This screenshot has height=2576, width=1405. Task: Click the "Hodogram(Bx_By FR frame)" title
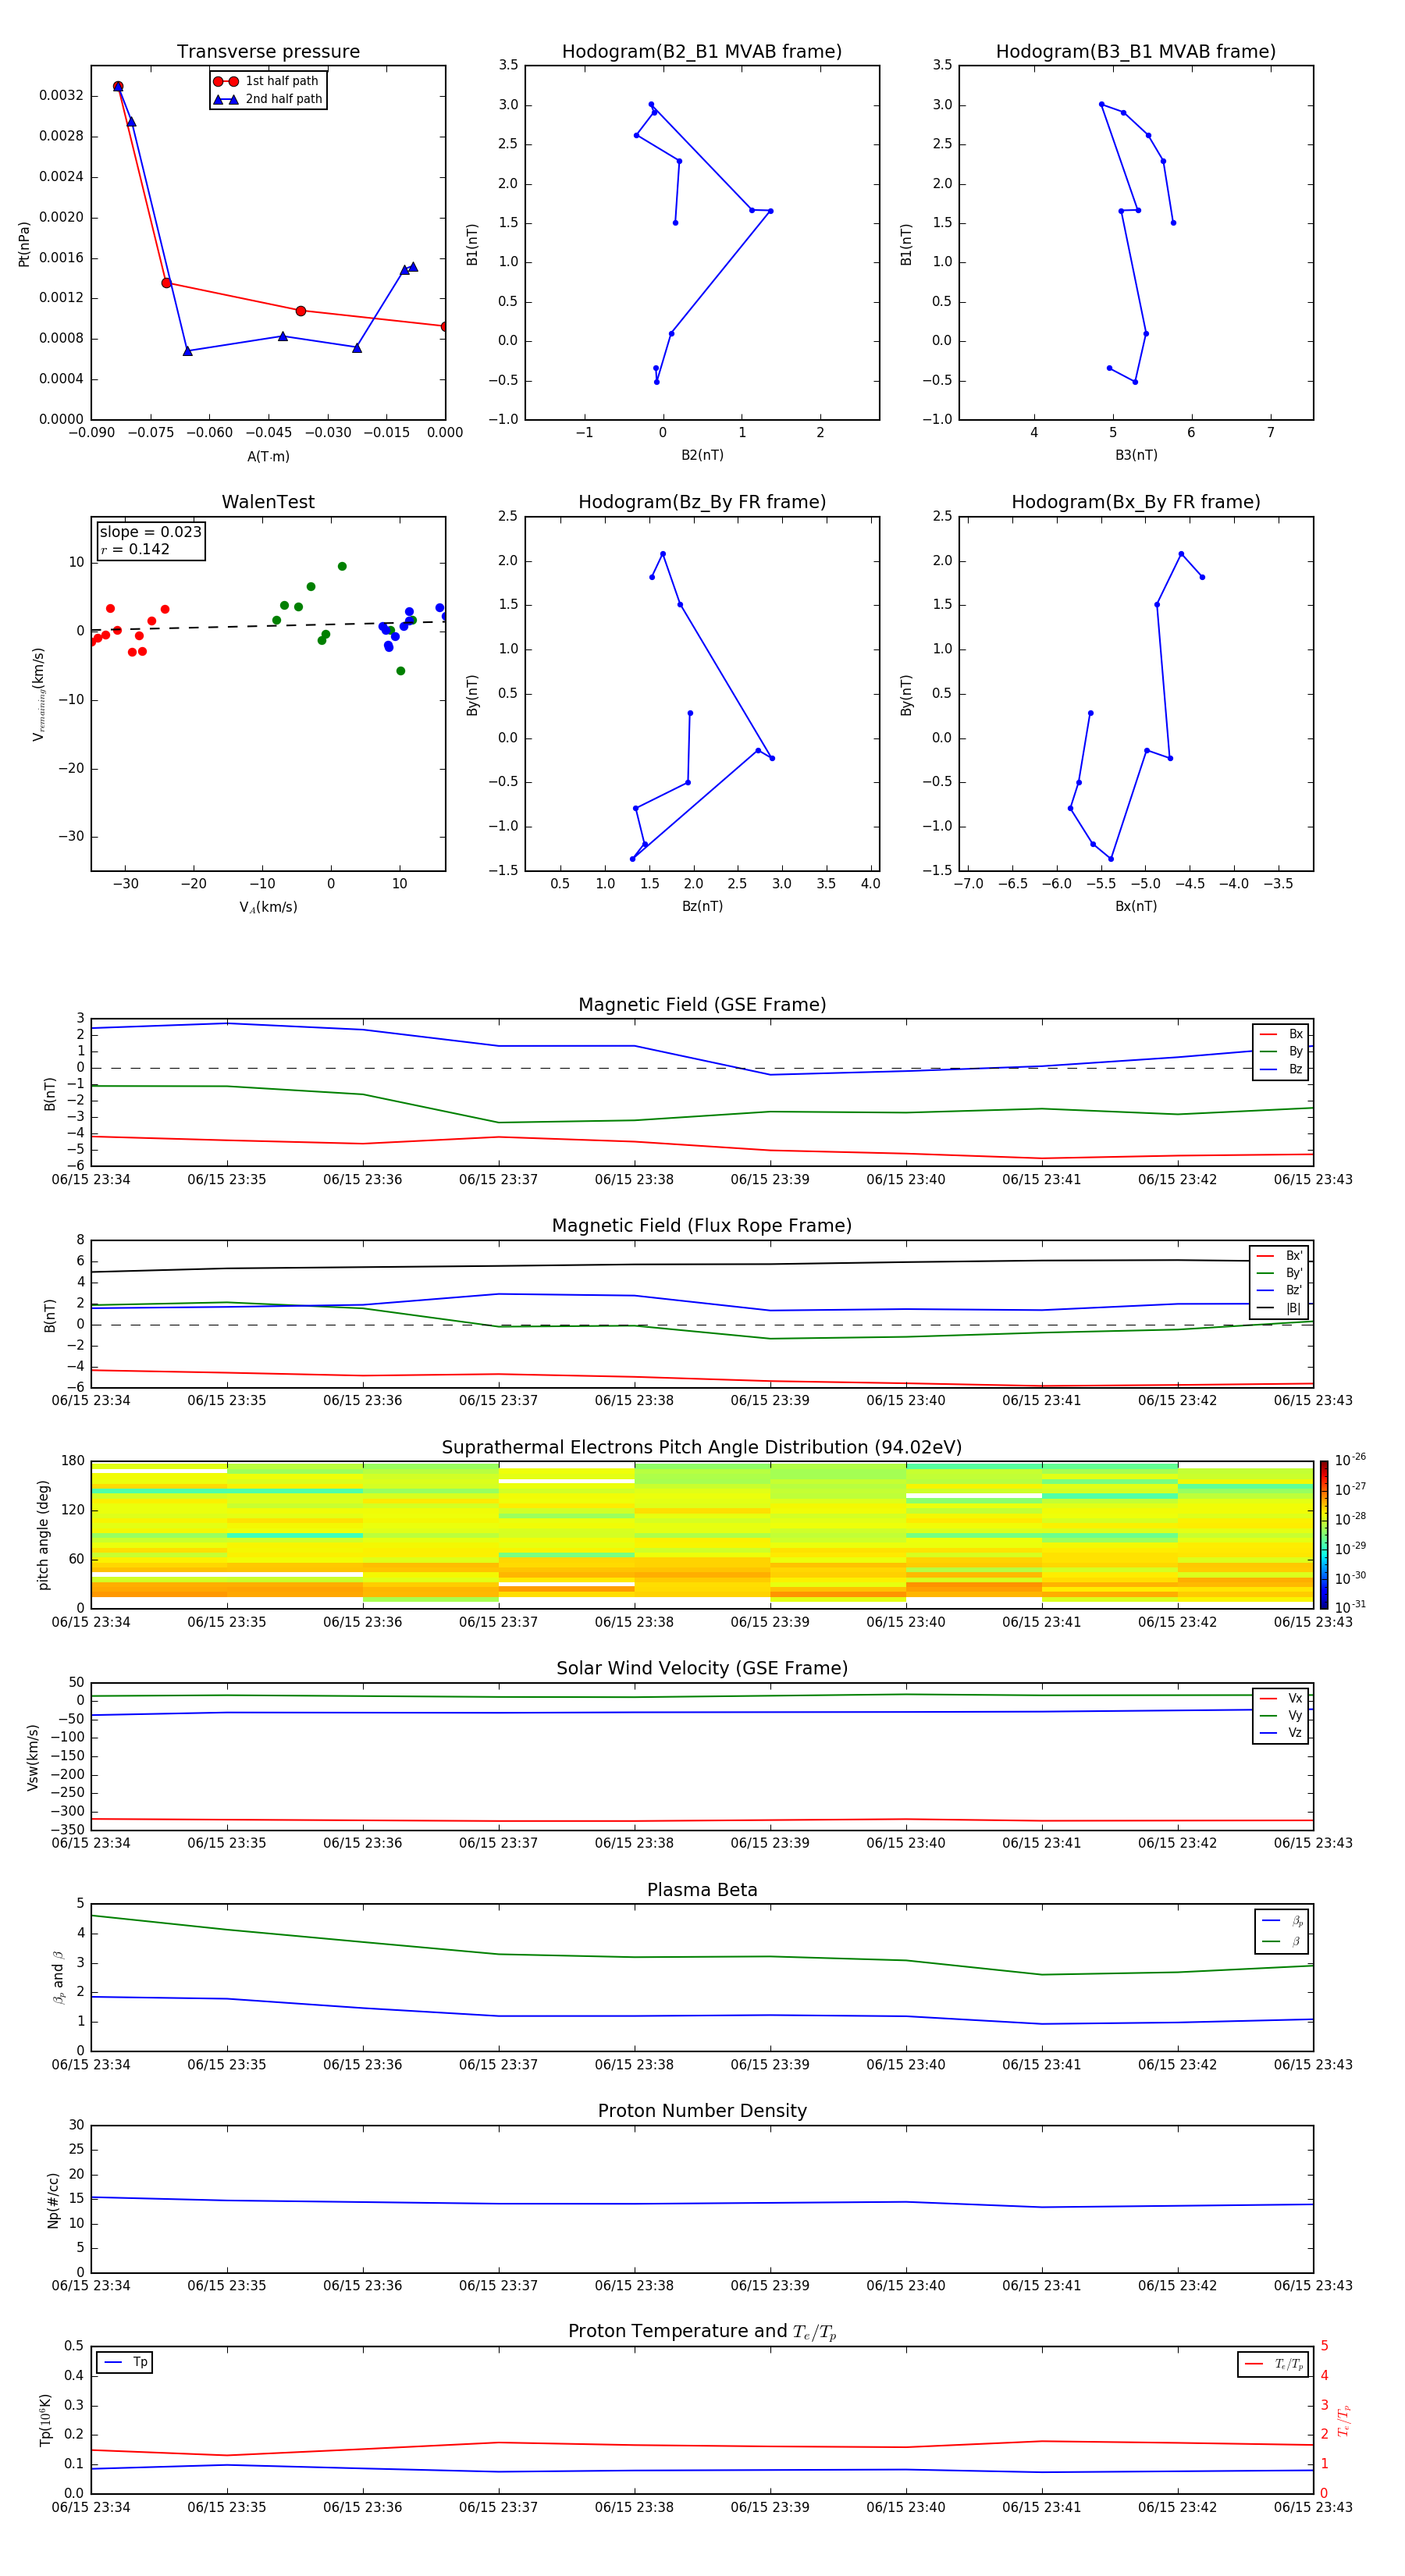(1136, 502)
